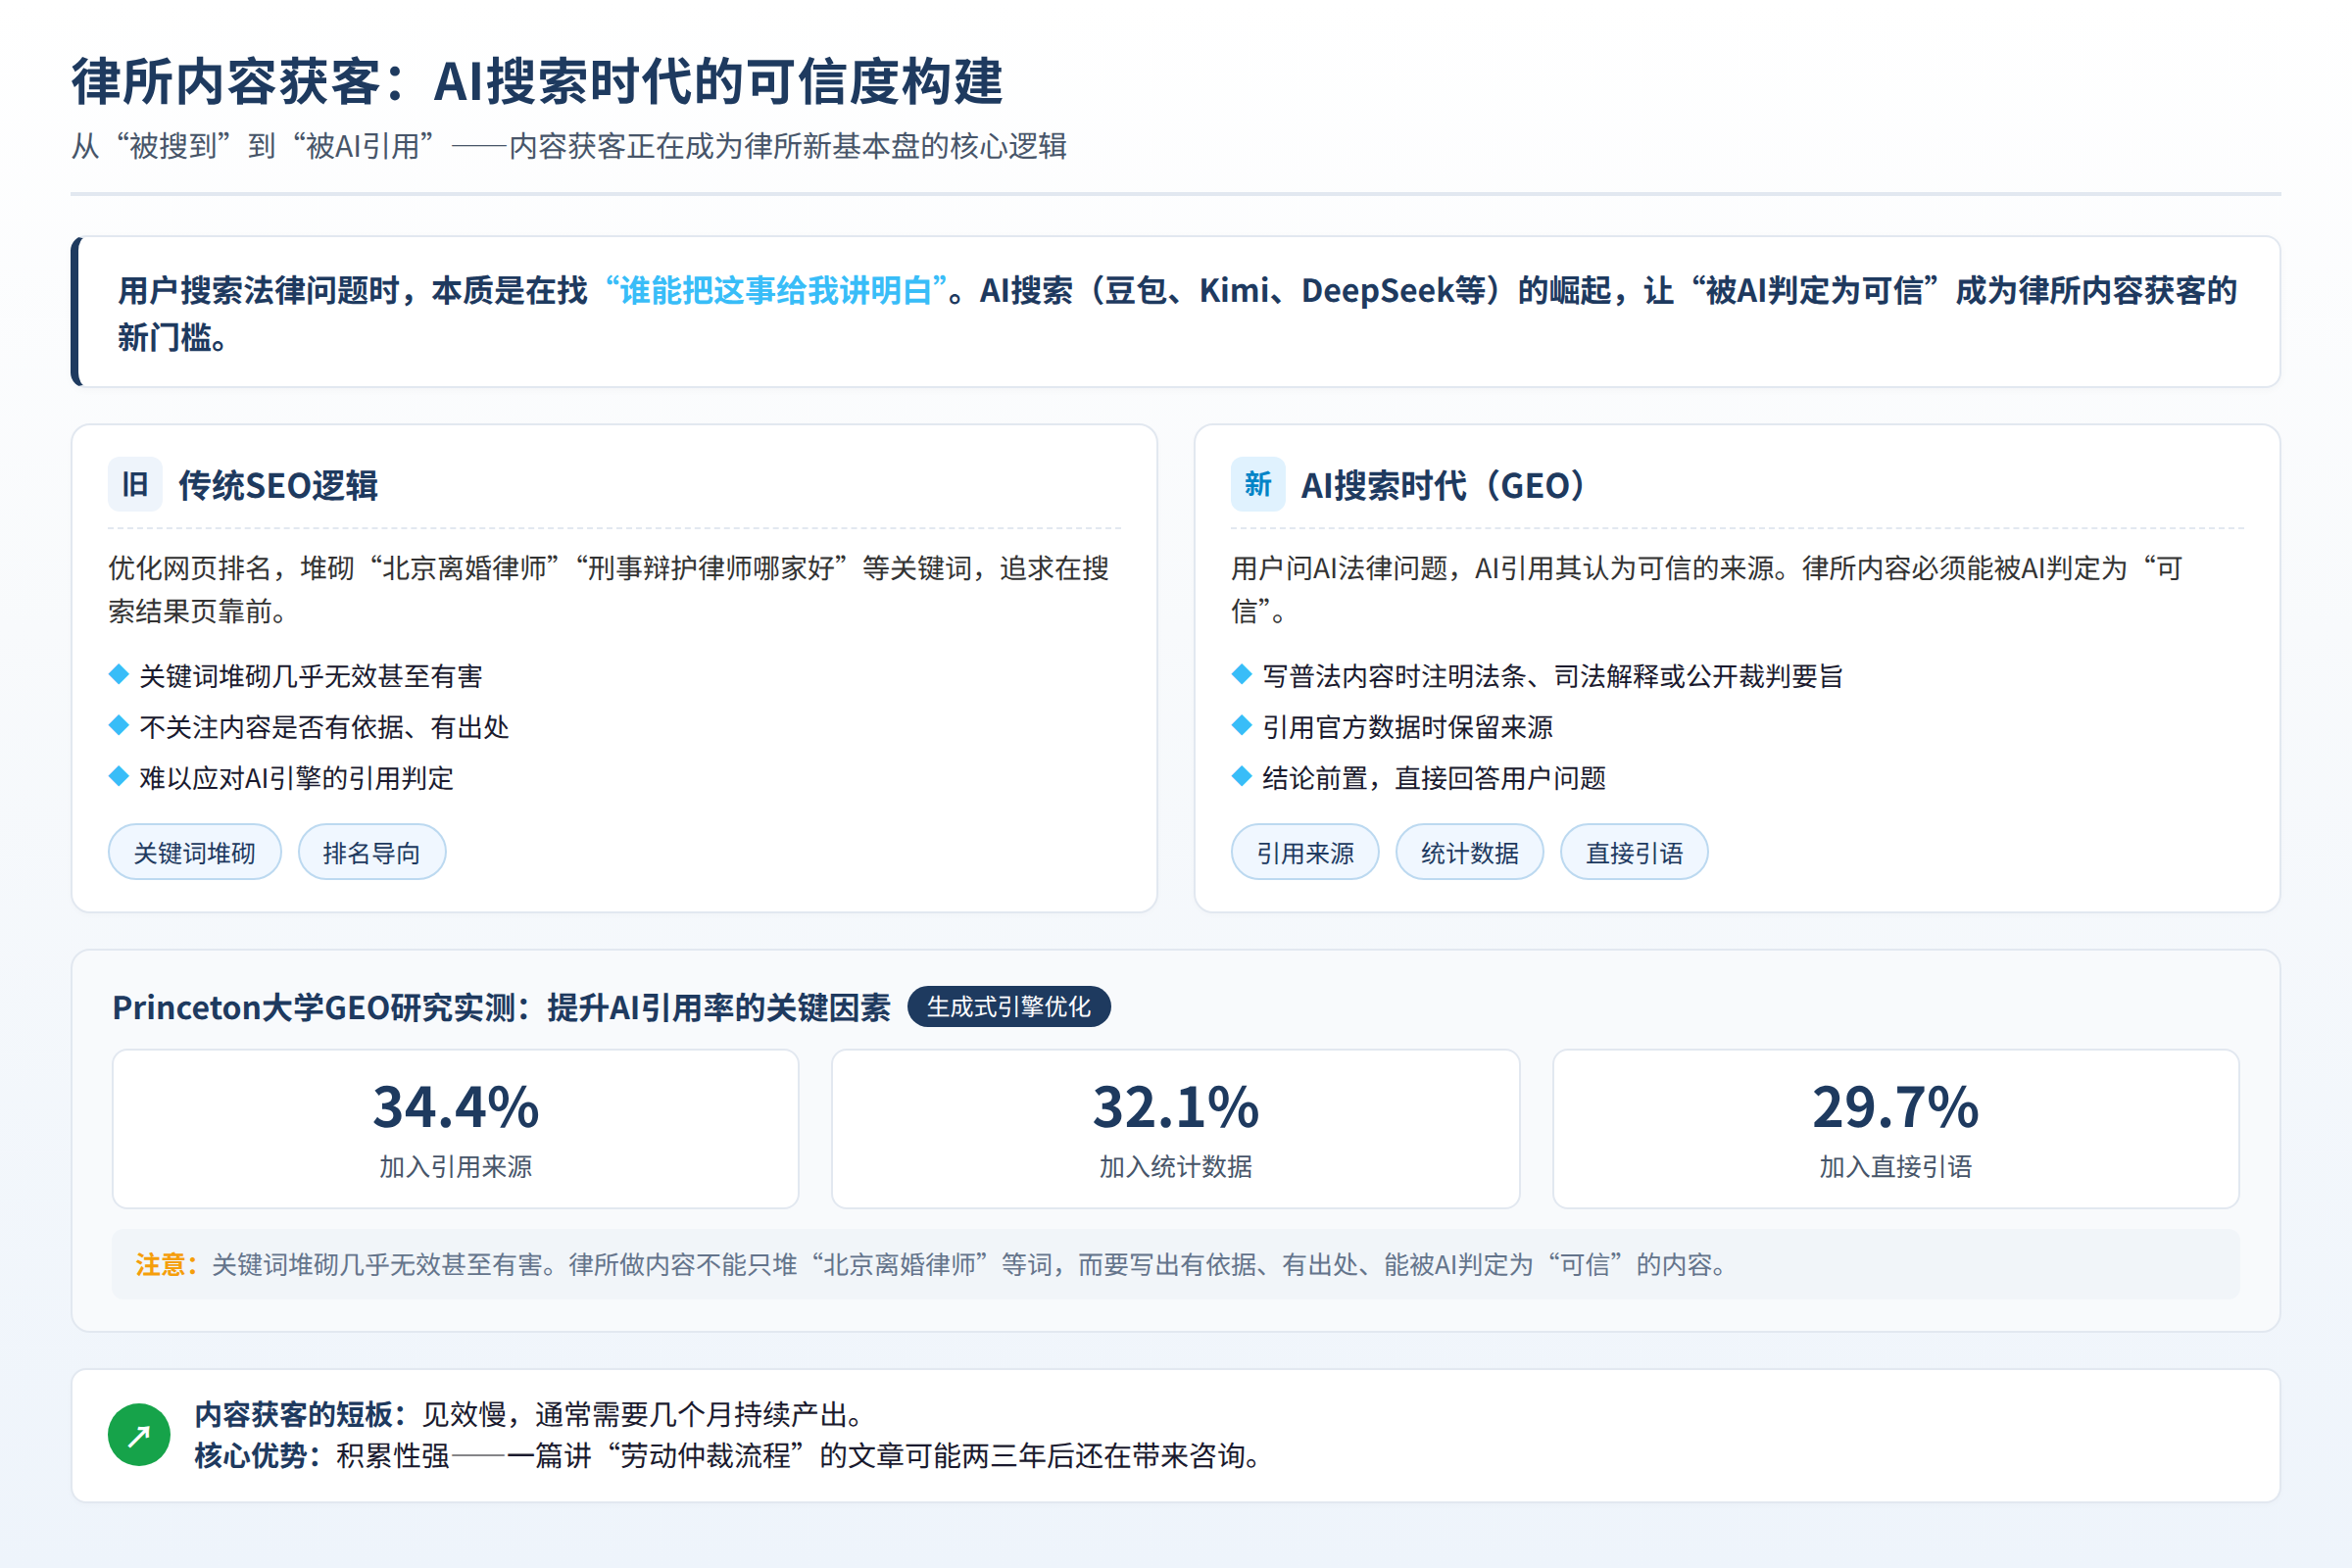This screenshot has width=2352, height=1568.
Task: Click the heading AI搜索时代（GEO）
Action: 1443,486
